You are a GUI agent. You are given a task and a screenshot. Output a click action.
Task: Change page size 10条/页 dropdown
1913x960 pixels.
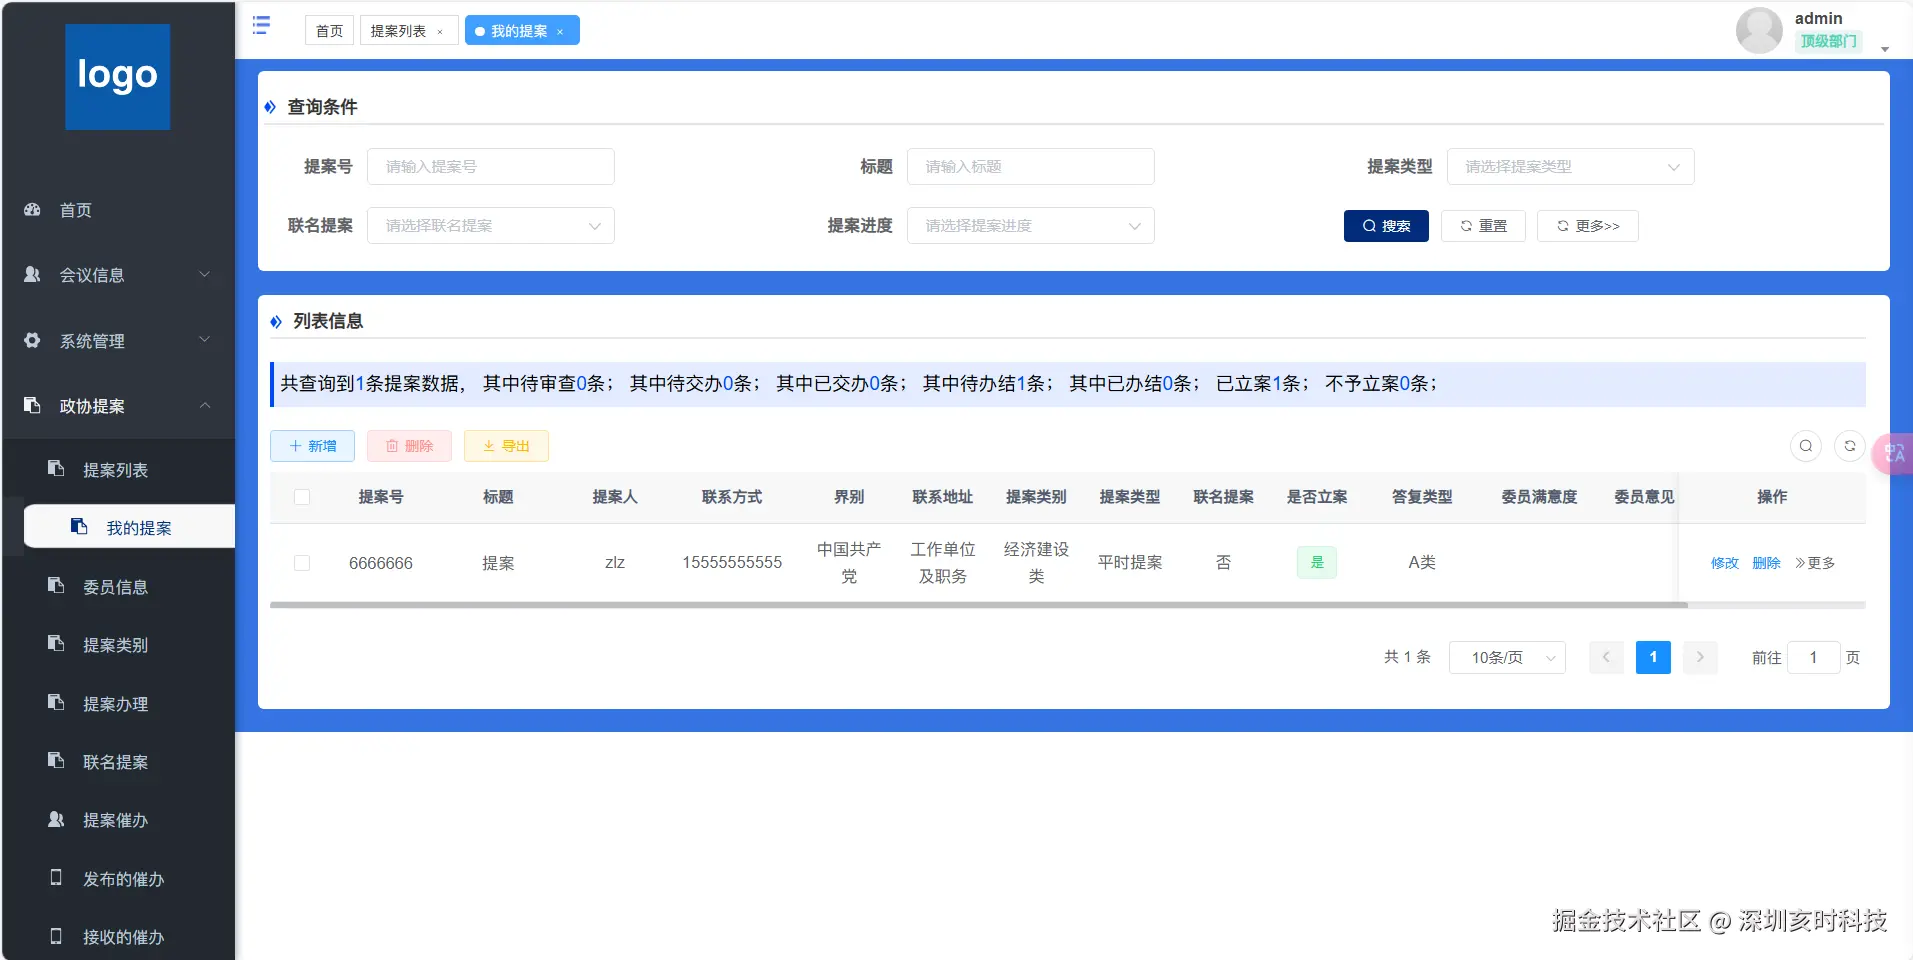[x=1507, y=657]
